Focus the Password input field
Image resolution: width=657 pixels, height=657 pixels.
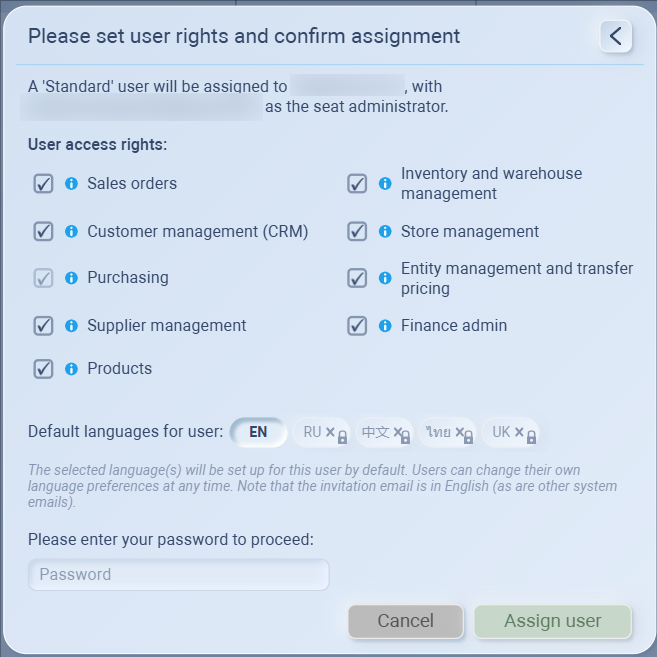[178, 575]
